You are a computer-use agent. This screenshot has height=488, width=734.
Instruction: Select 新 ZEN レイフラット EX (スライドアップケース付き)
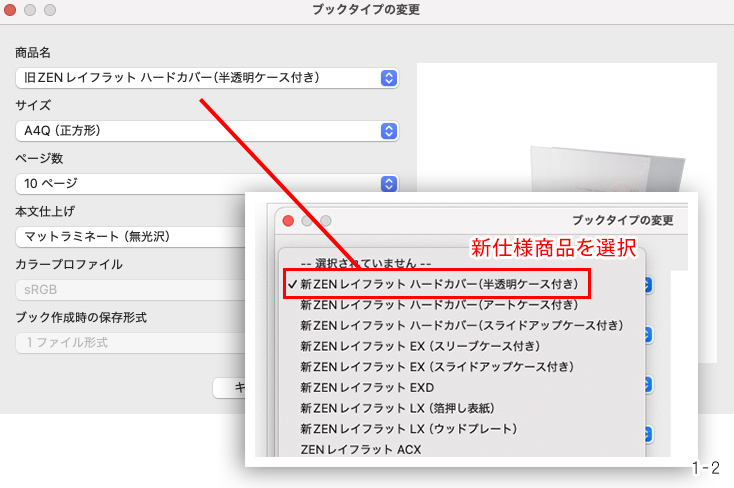click(x=437, y=367)
